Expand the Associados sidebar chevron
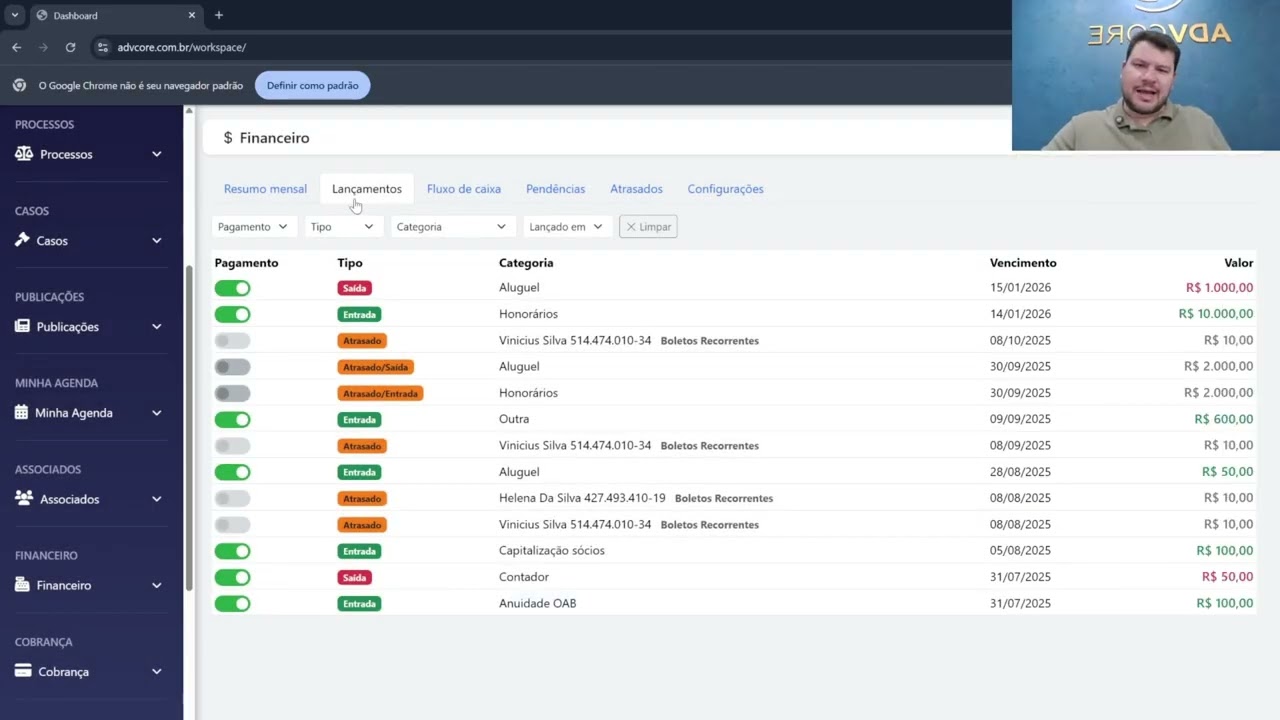This screenshot has height=720, width=1280. [157, 498]
